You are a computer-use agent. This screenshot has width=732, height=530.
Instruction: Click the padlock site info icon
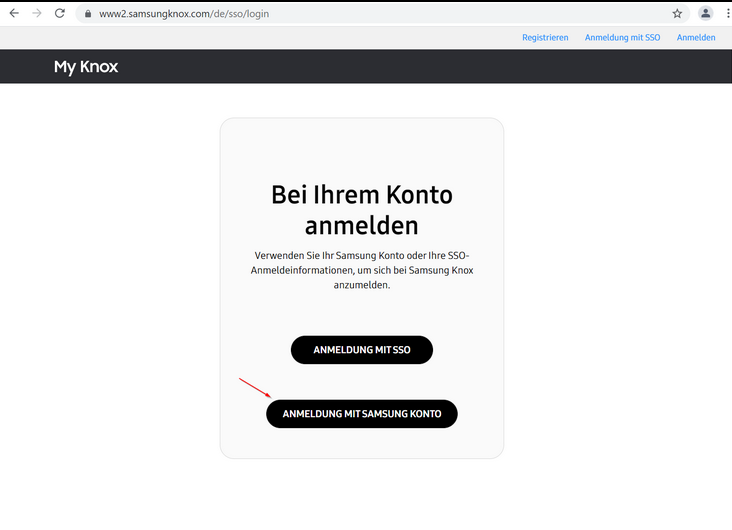point(88,14)
